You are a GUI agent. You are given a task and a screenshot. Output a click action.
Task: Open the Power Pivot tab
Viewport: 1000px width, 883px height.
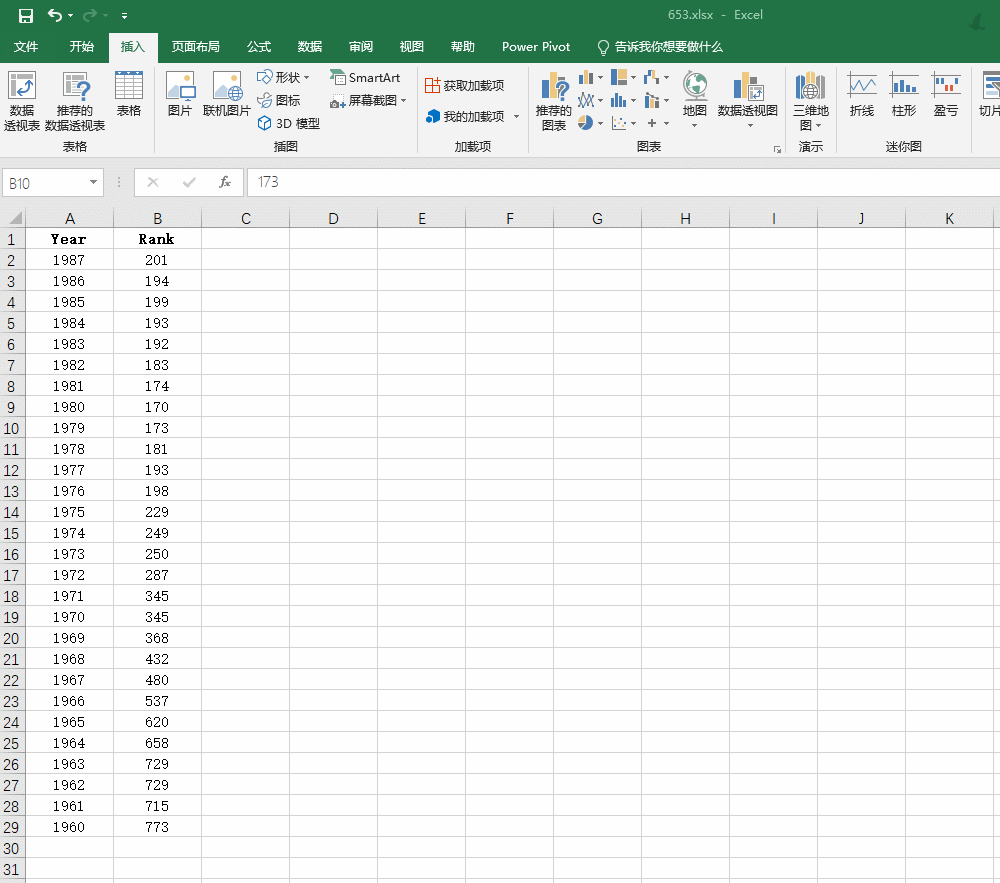pos(536,47)
